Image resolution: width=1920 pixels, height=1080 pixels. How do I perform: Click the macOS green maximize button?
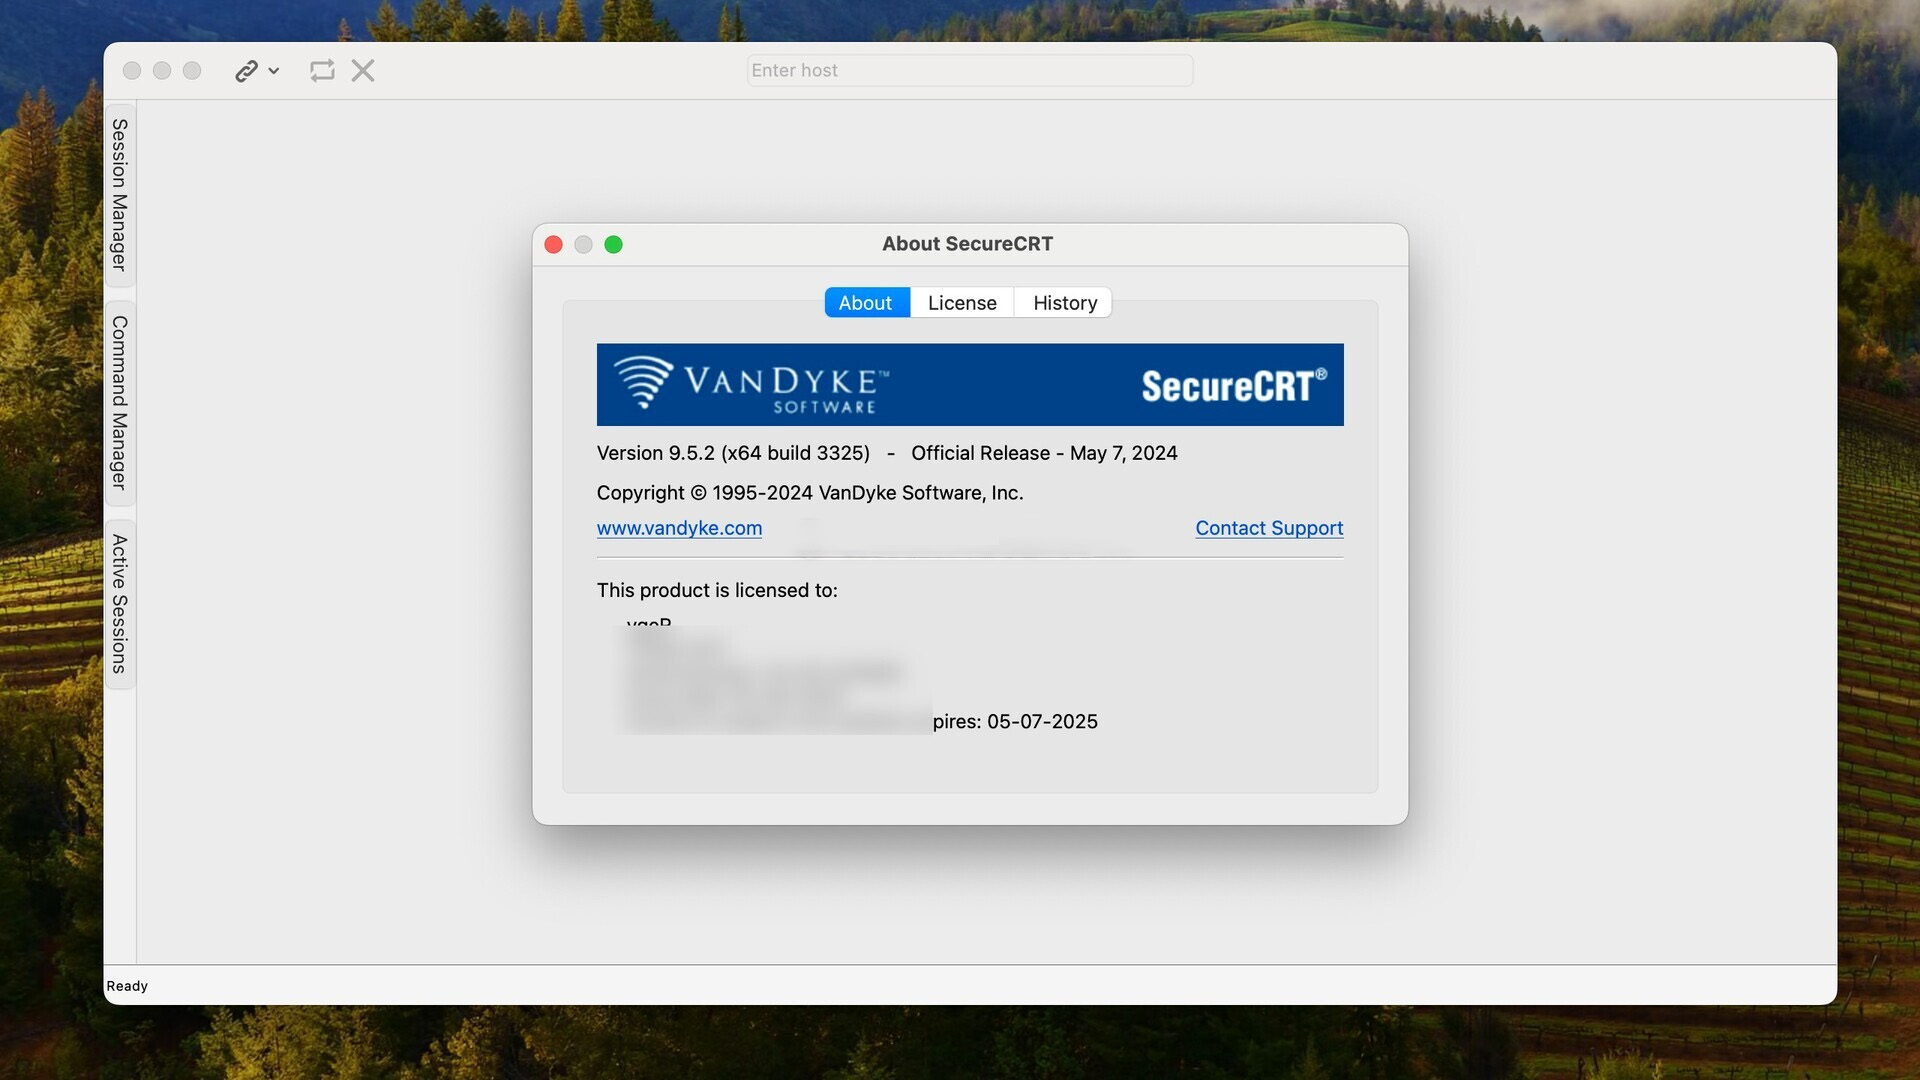[613, 244]
